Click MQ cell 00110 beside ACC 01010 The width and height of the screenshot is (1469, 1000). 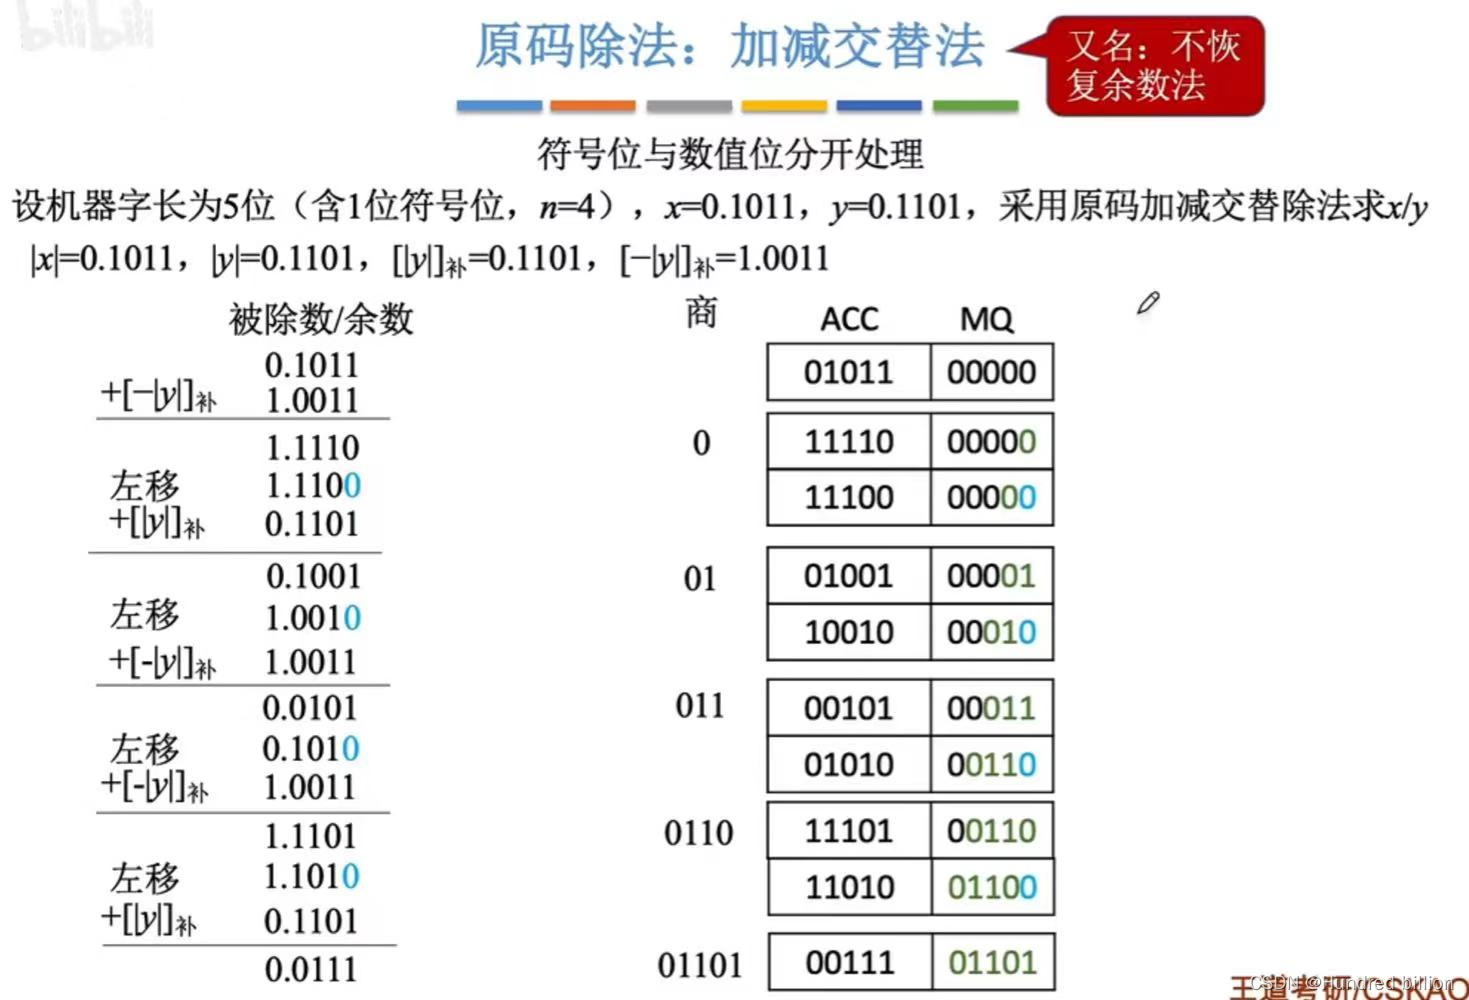click(992, 764)
